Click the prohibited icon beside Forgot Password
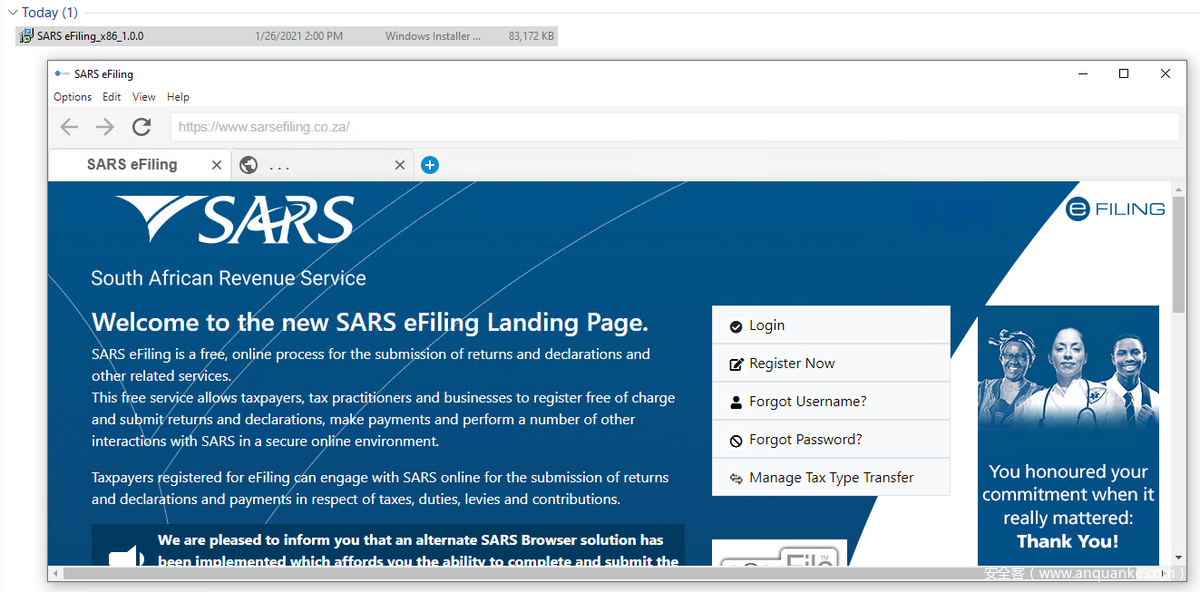The height and width of the screenshot is (592, 1200). coord(736,440)
